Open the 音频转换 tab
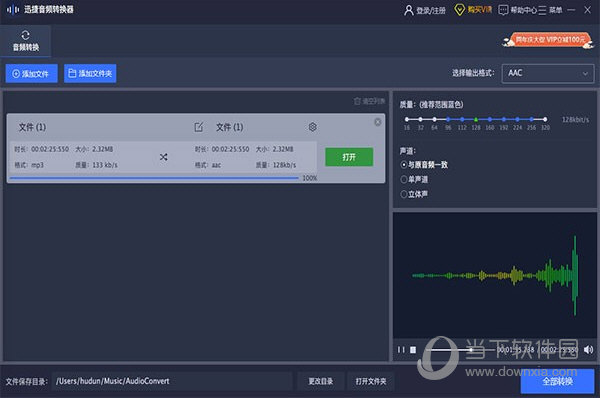 click(26, 41)
